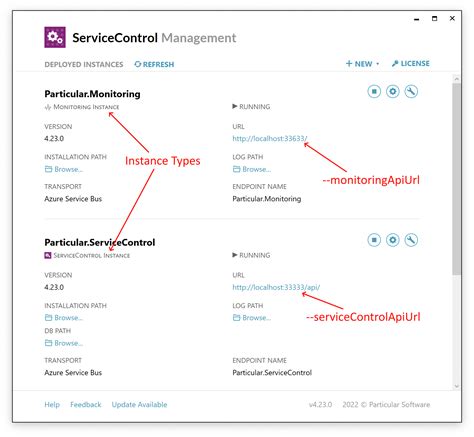Maximize the ServiceControl Management window
474x437 pixels.
tap(434, 18)
